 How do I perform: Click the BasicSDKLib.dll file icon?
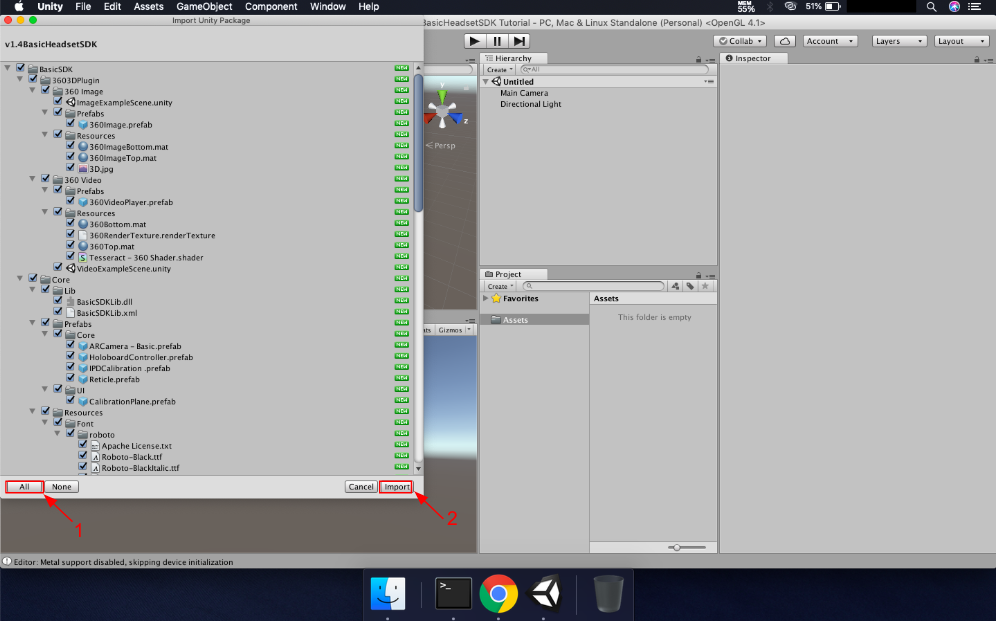click(71, 302)
